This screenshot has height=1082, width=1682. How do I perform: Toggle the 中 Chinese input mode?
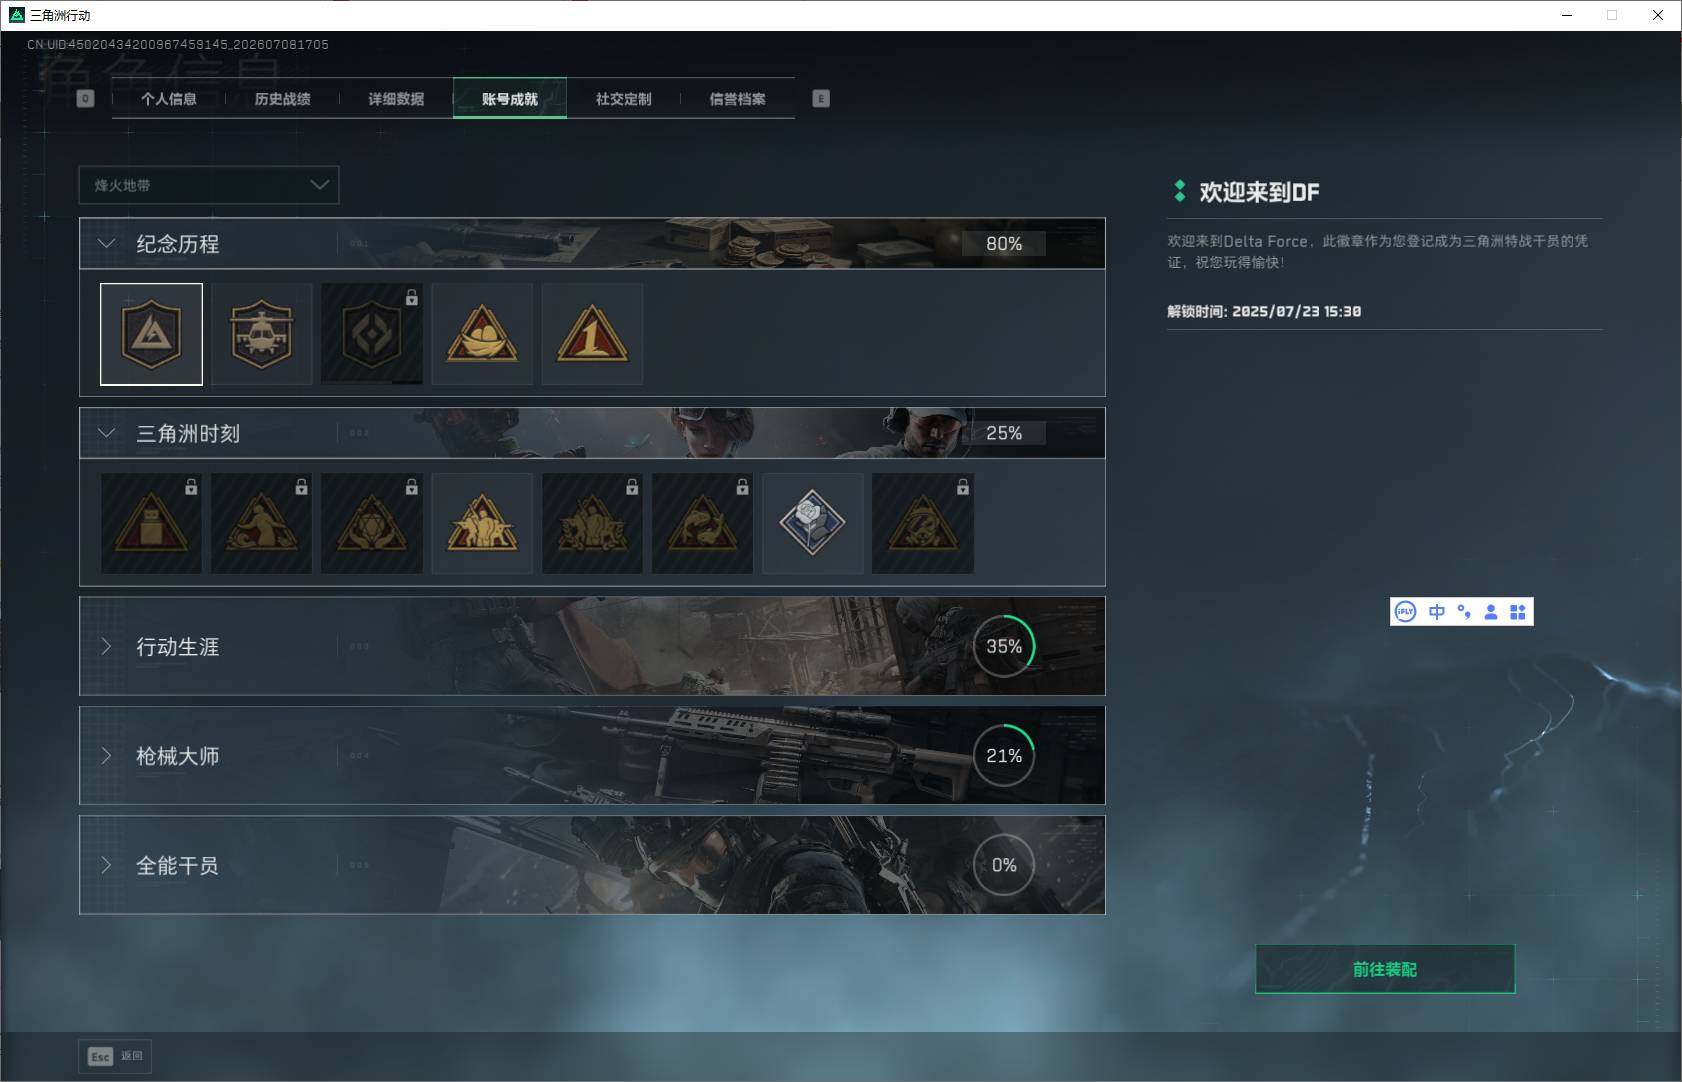pos(1437,612)
